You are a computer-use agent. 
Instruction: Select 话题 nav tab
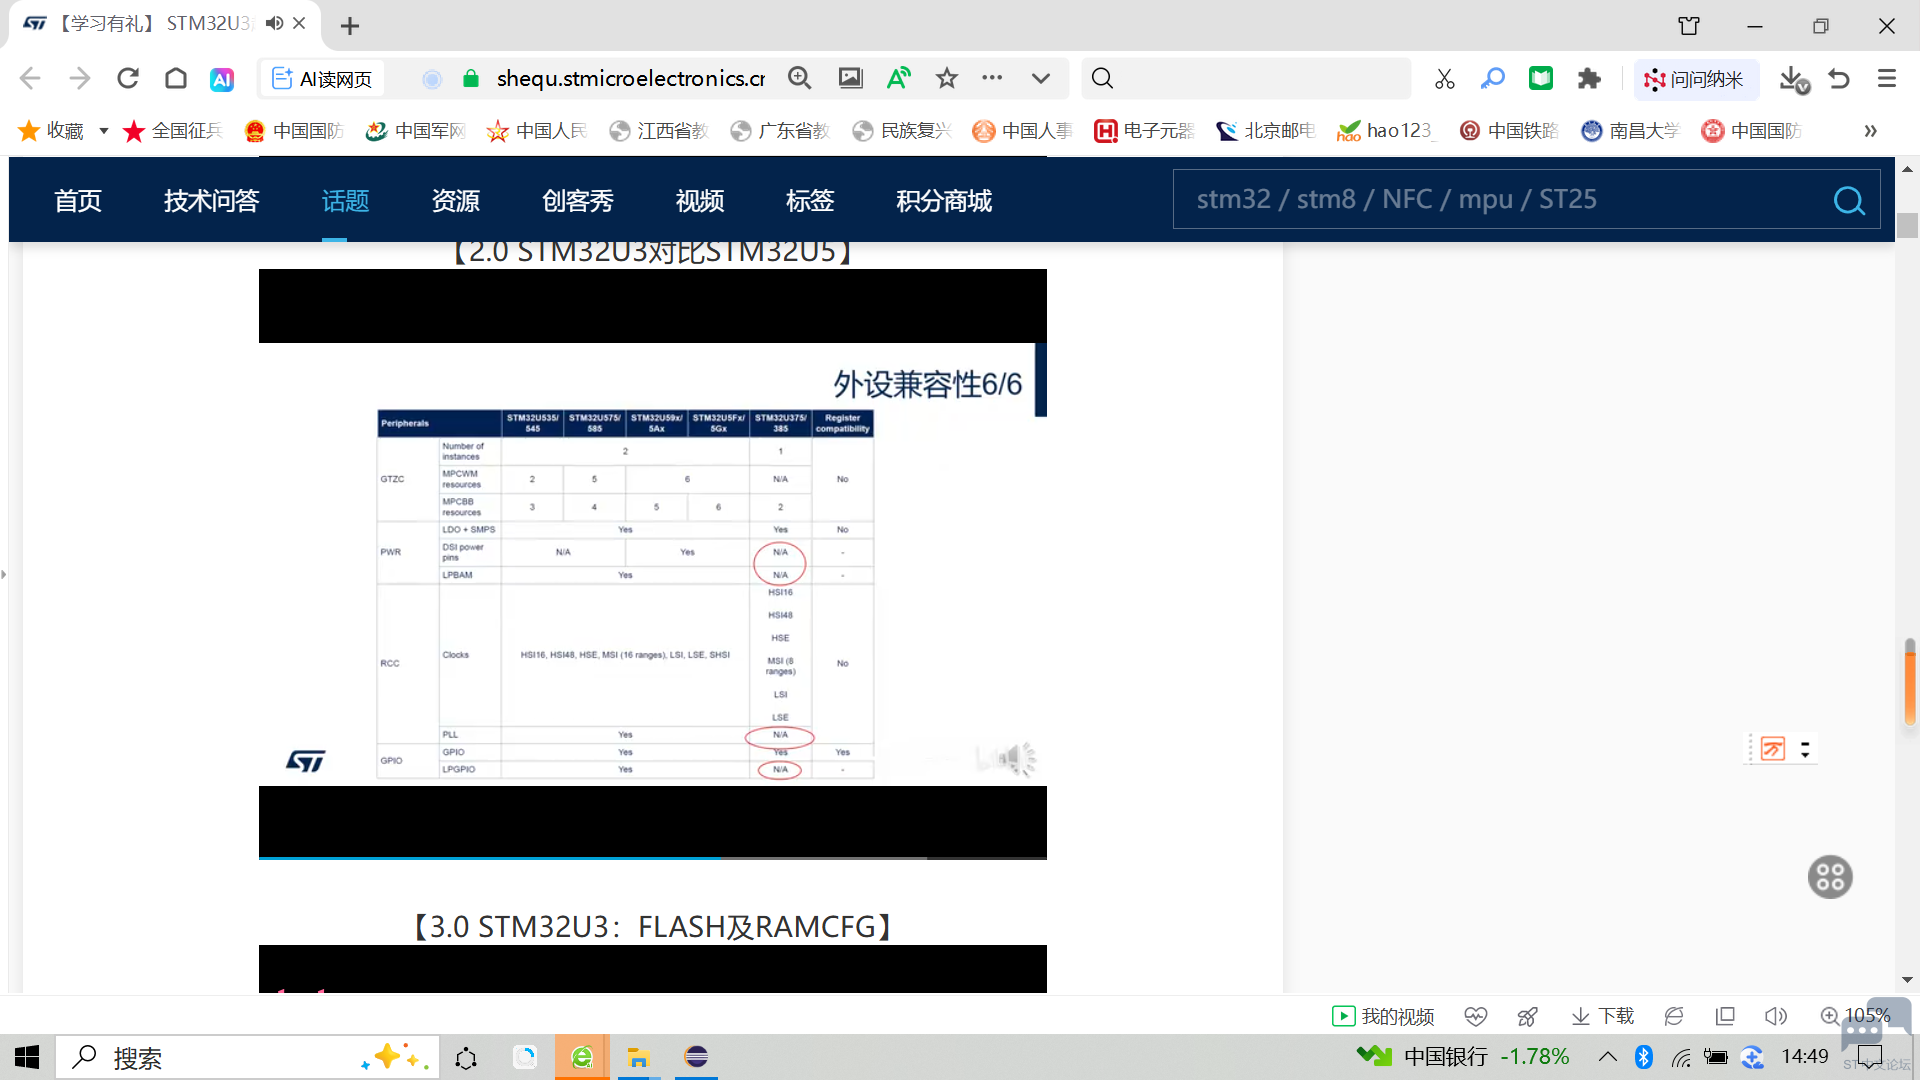coord(346,201)
